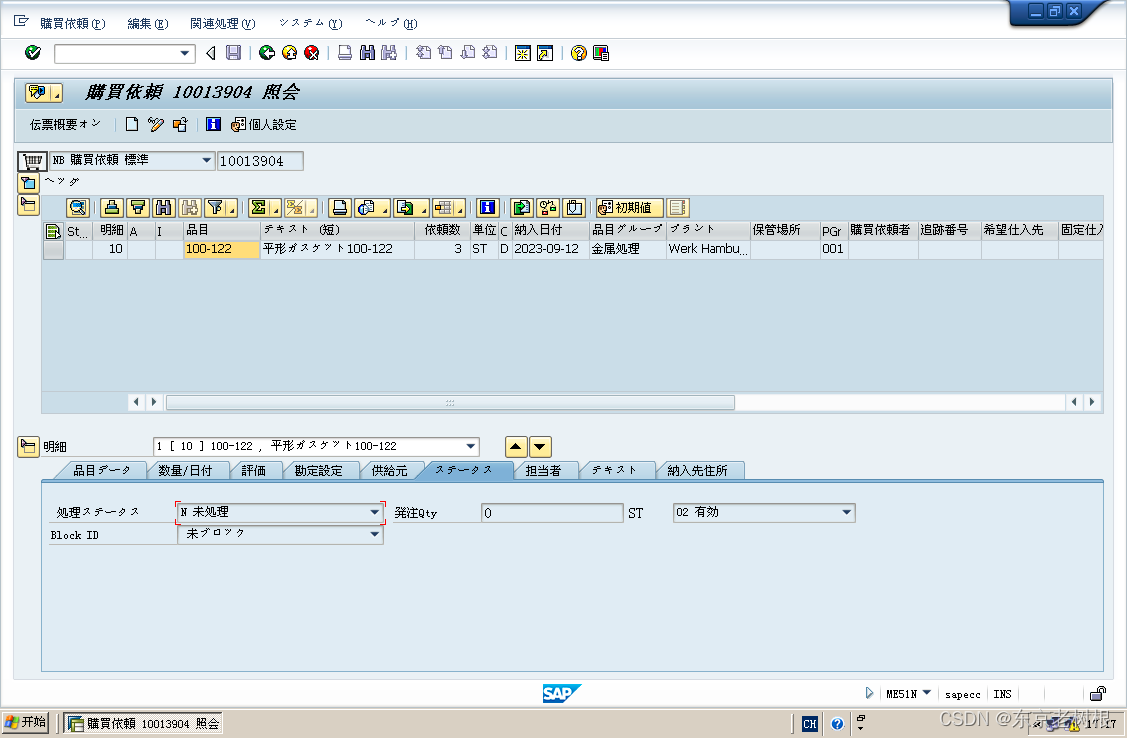Click the blue Information icon in the grid toolbar
1127x738 pixels.
coord(488,208)
